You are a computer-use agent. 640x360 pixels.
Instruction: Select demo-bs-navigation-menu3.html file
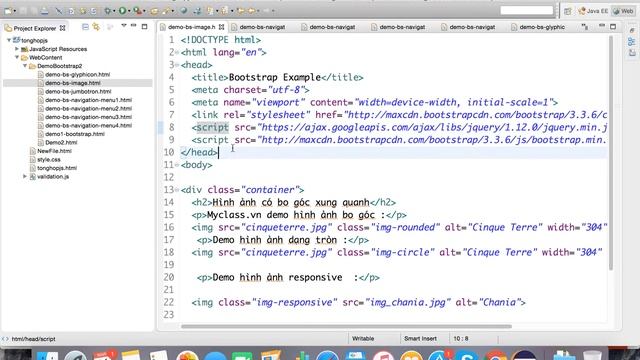click(x=88, y=117)
